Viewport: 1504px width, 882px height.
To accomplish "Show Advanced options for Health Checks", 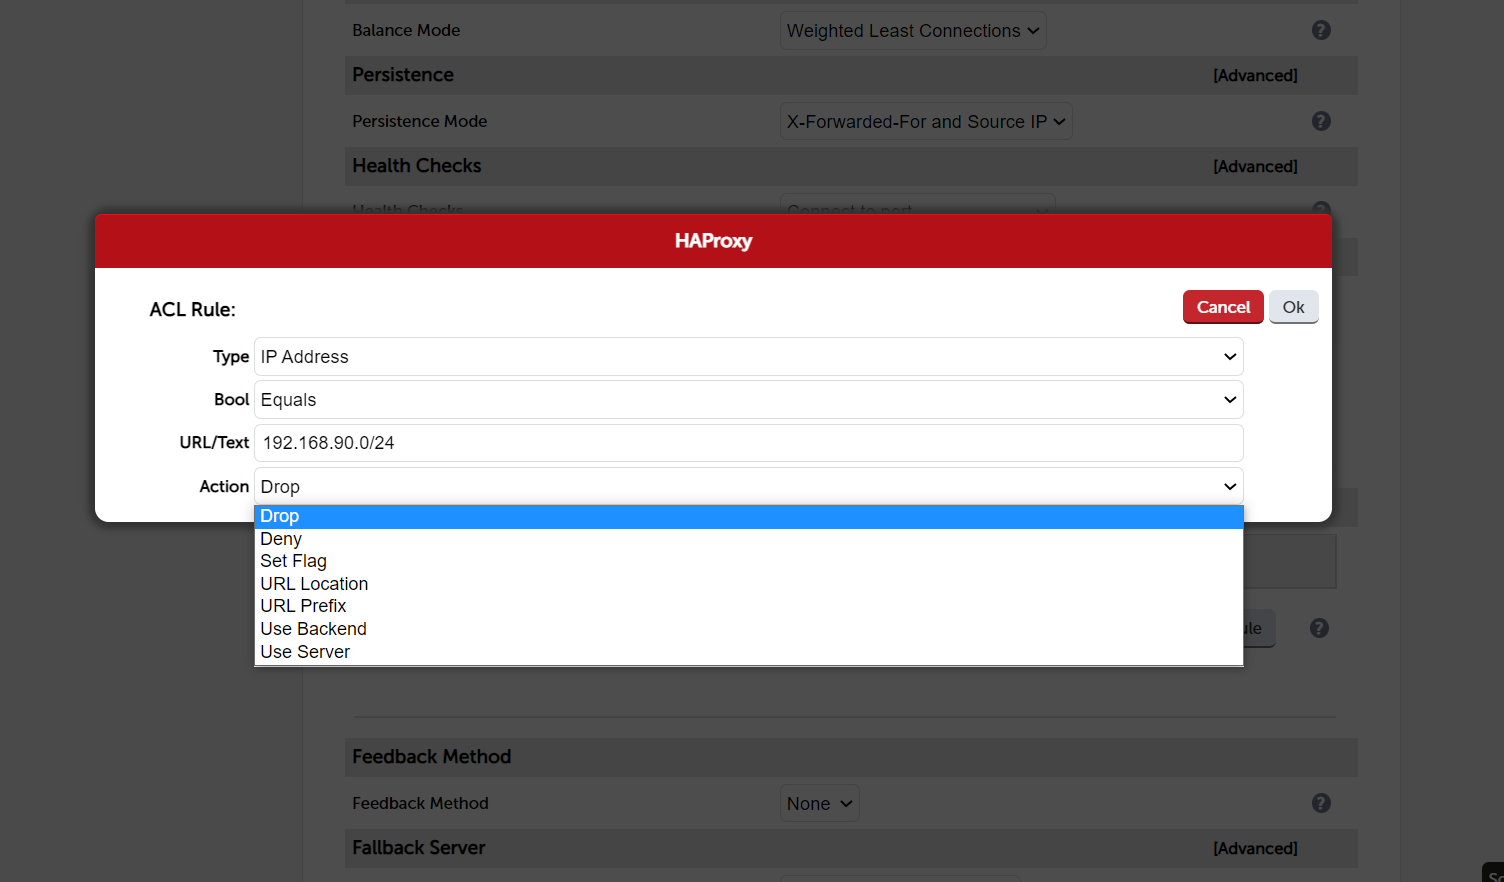I will coord(1255,167).
